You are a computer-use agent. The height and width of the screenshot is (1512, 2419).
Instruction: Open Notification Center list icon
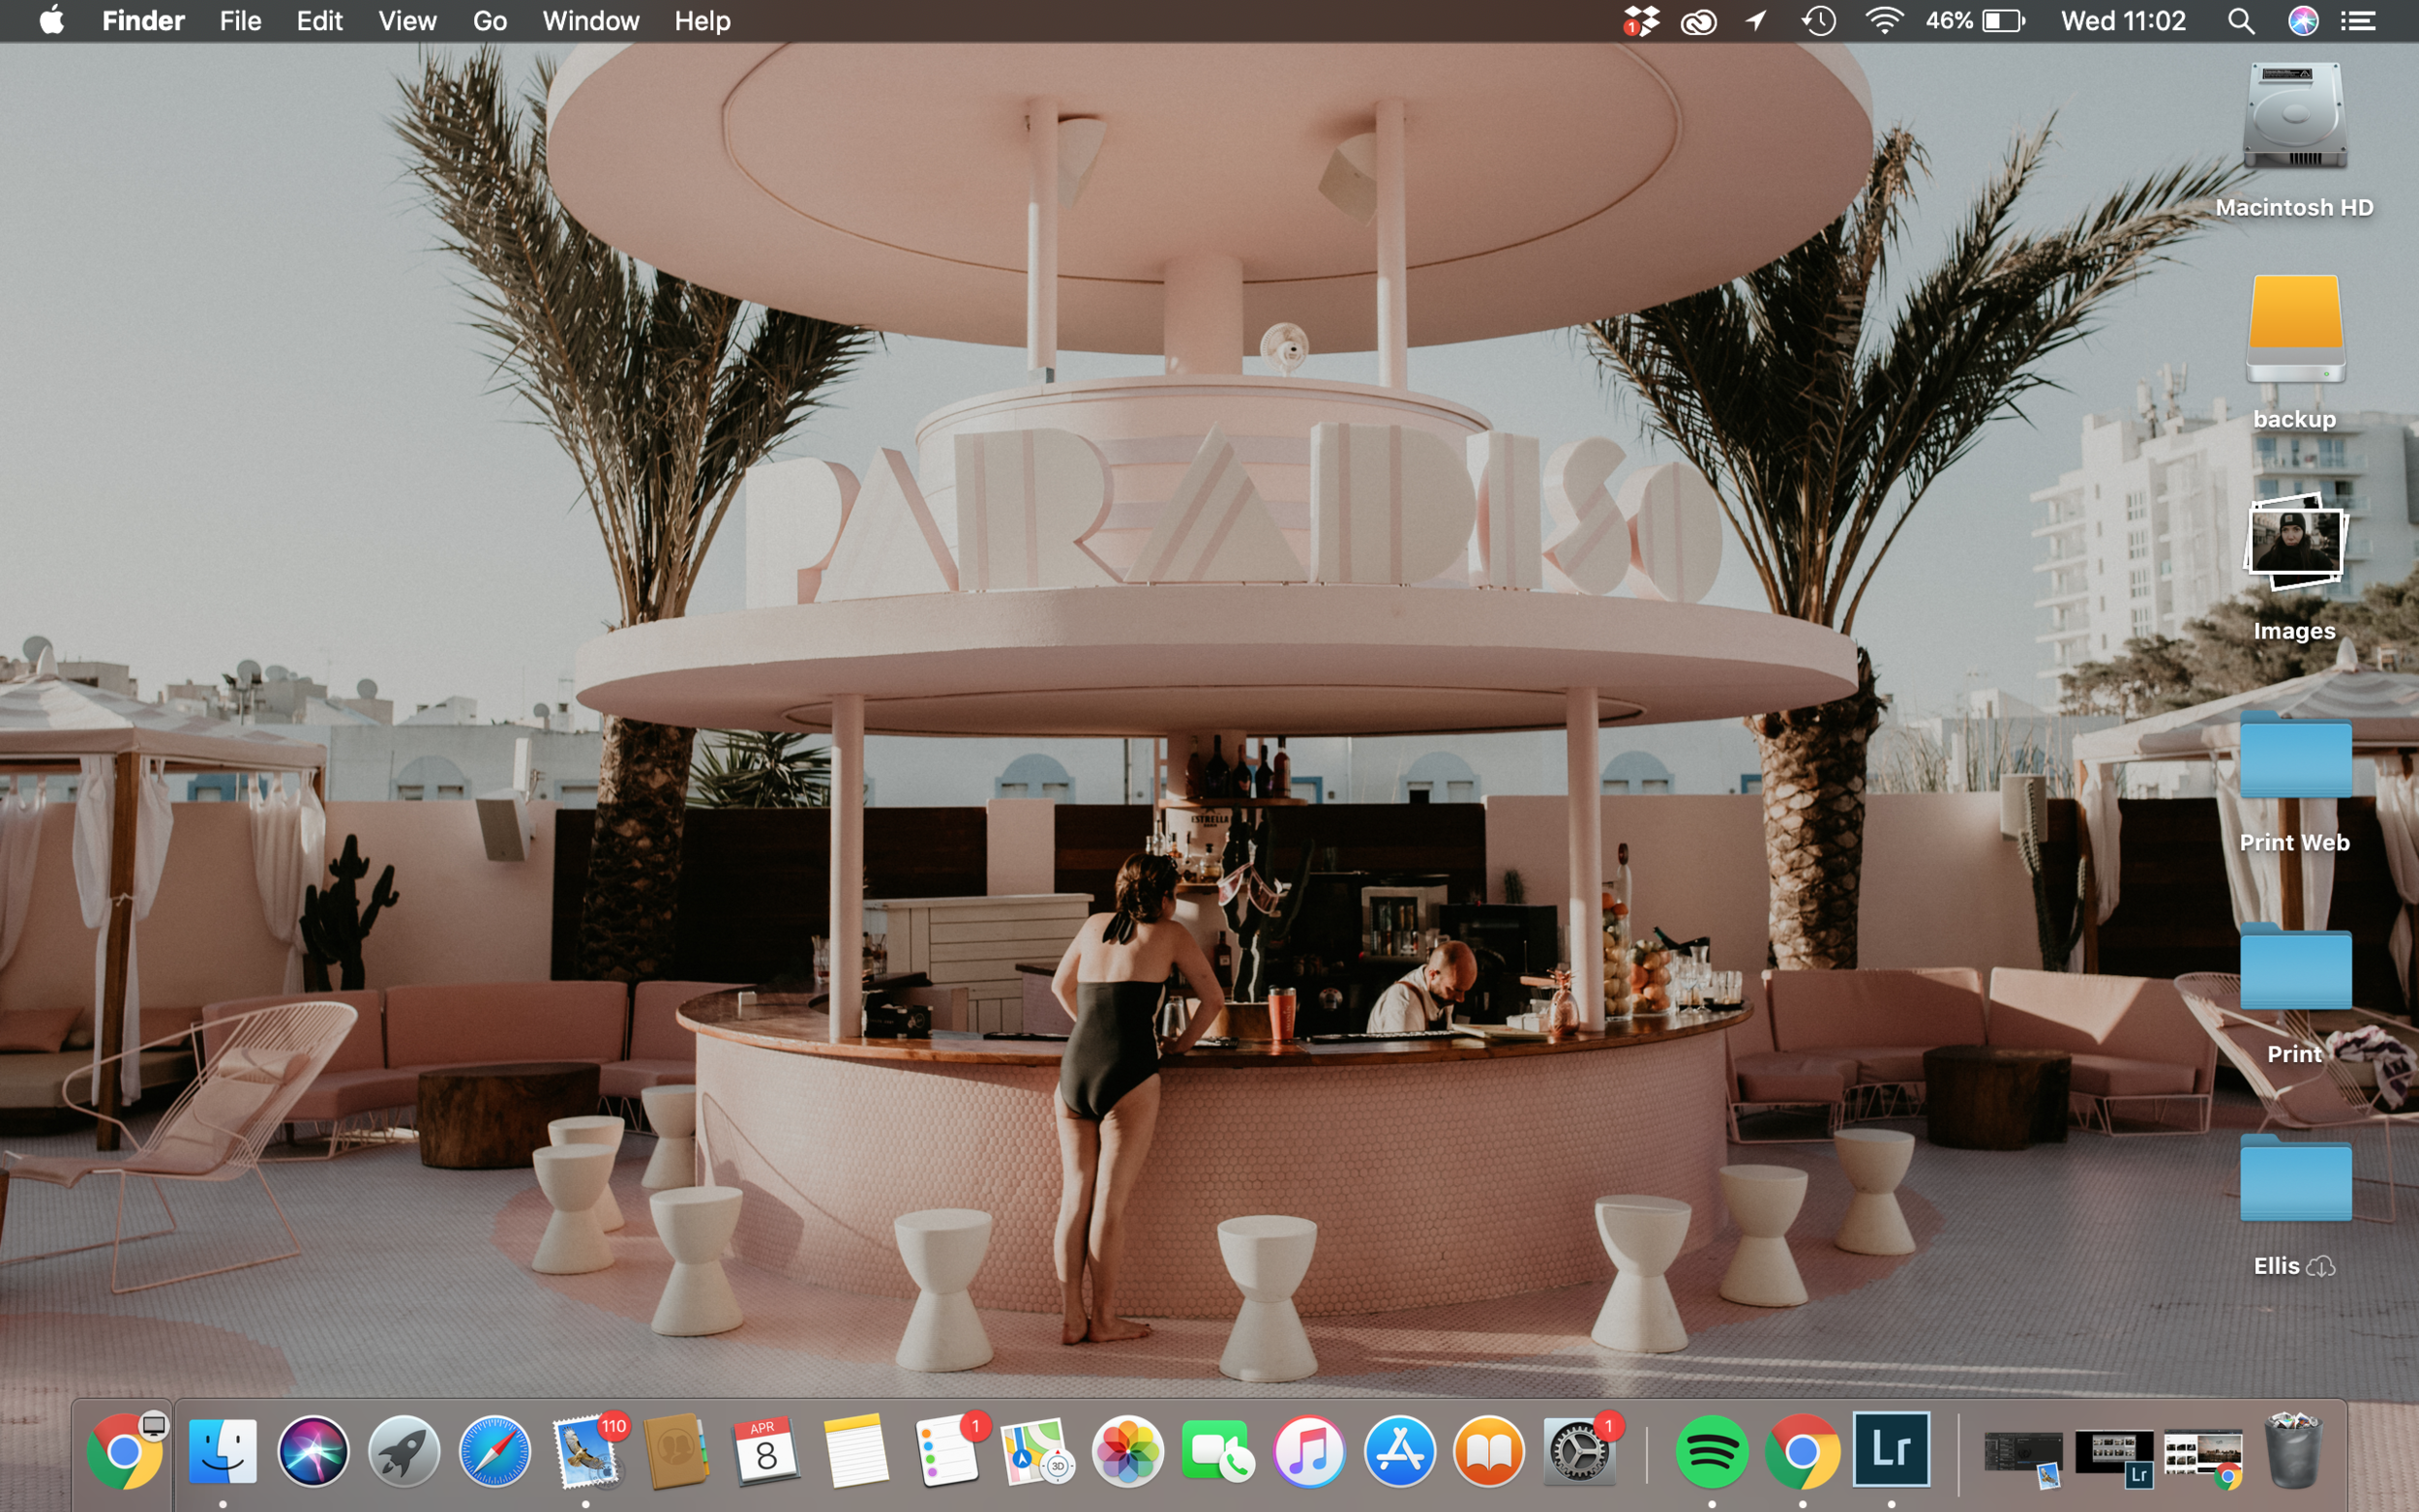click(2359, 21)
